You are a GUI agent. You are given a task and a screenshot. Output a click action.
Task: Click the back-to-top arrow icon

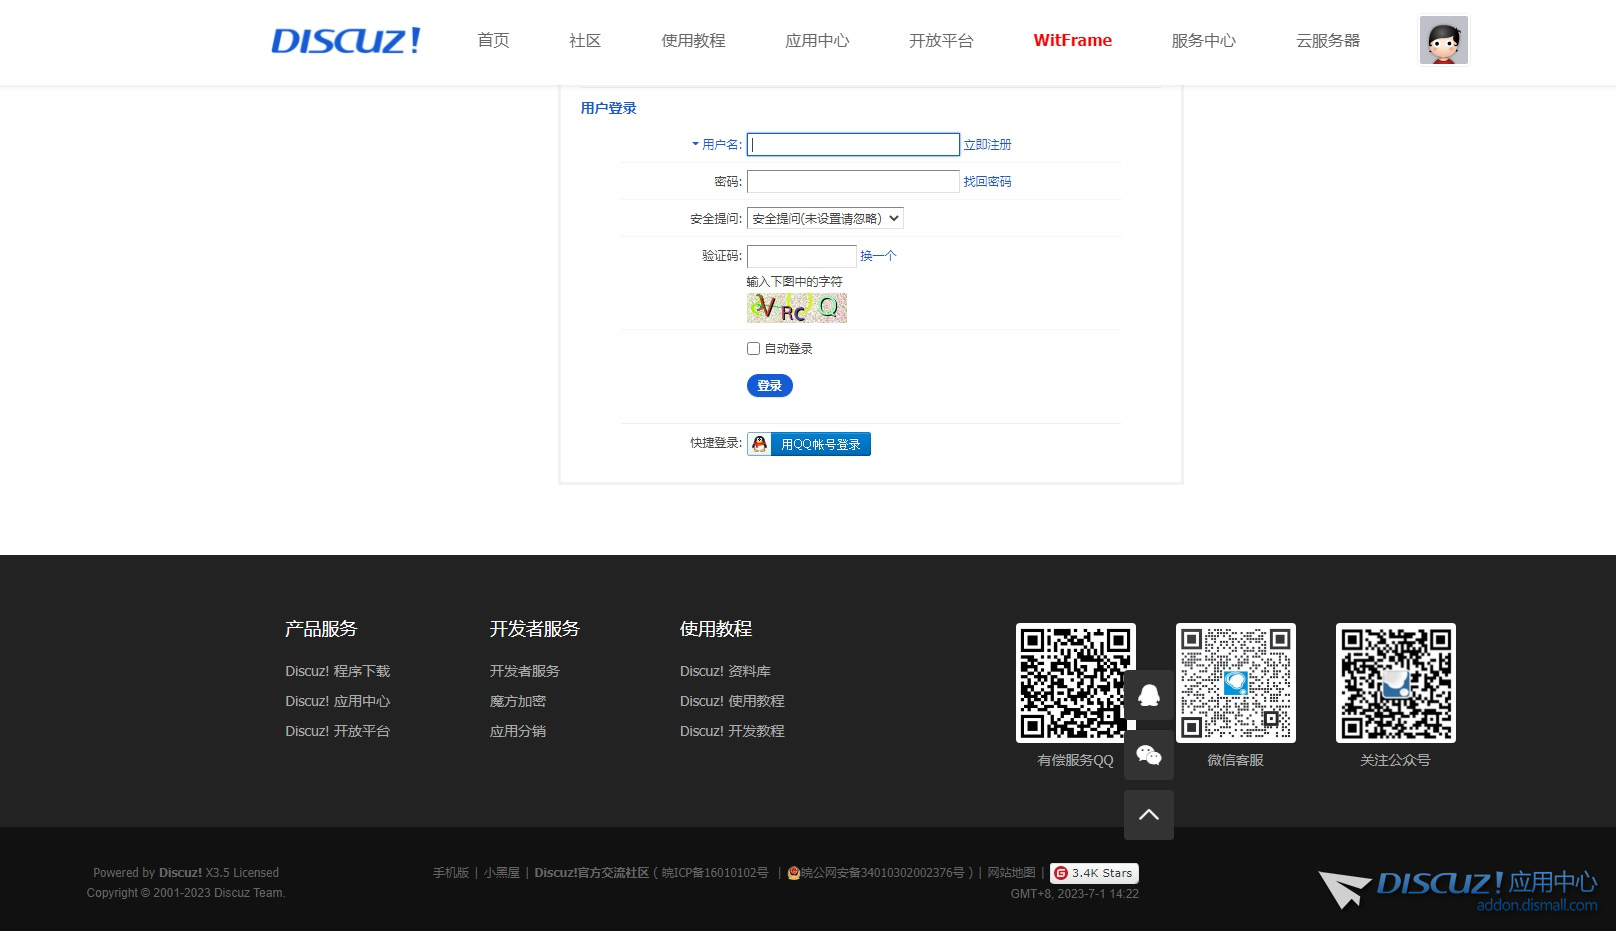coord(1148,815)
